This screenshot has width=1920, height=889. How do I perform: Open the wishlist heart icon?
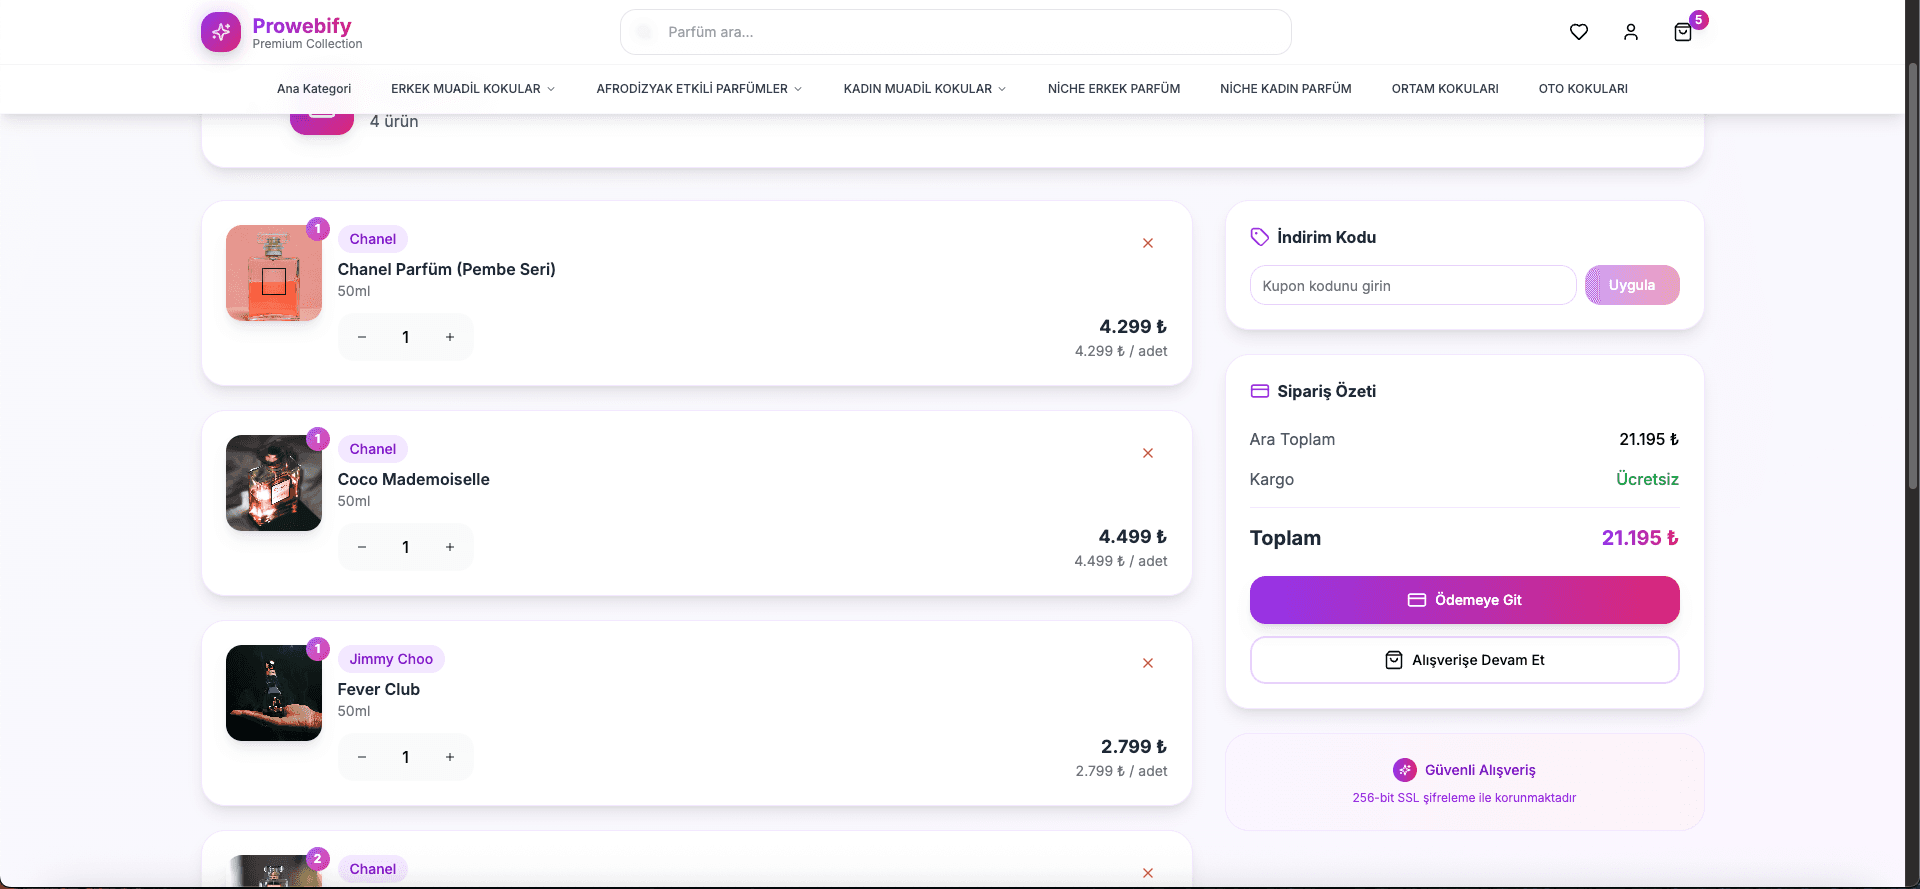pyautogui.click(x=1579, y=32)
